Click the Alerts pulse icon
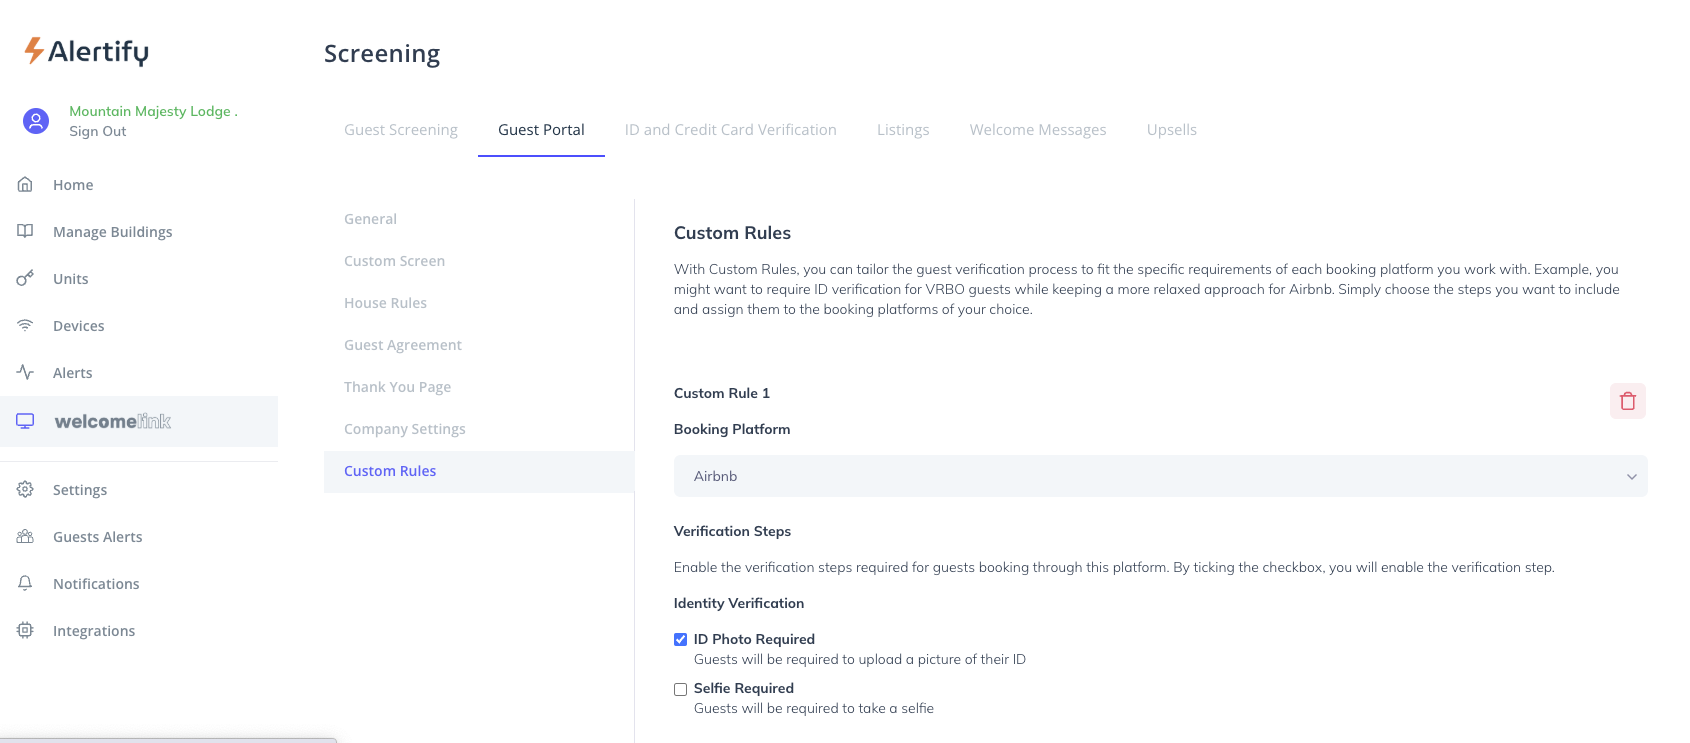Viewport: 1690px width, 743px height. pos(25,372)
